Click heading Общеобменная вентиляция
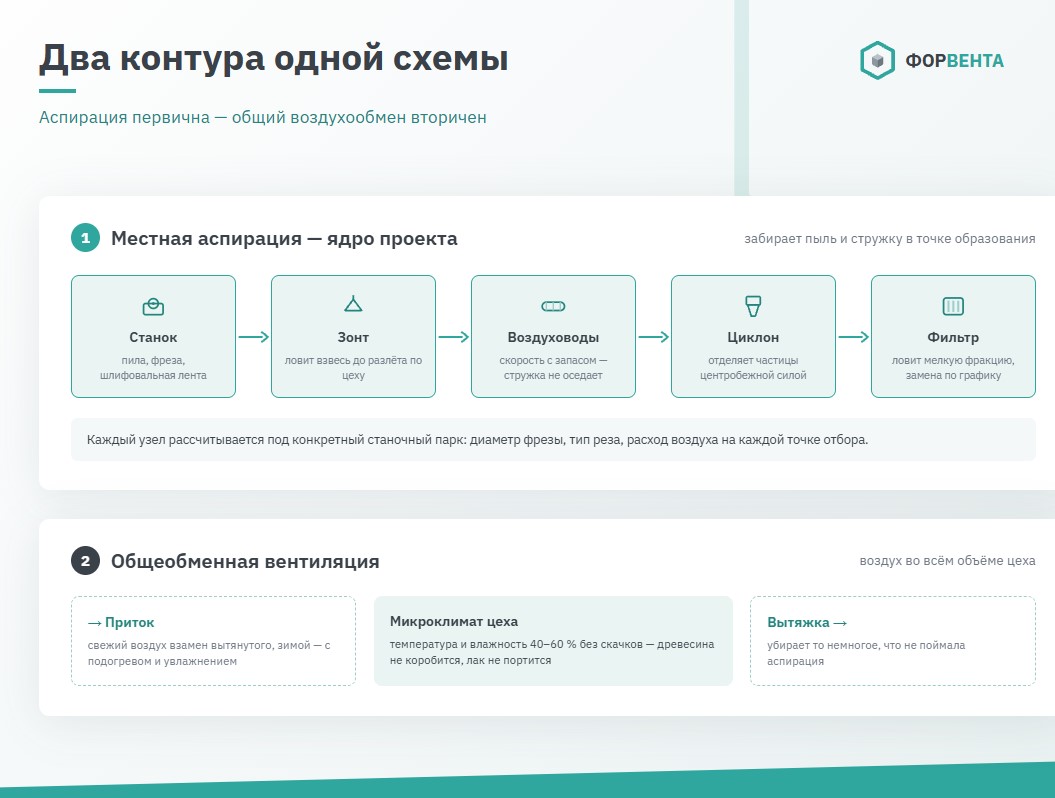Screen dimensions: 1055x798 [x=245, y=561]
